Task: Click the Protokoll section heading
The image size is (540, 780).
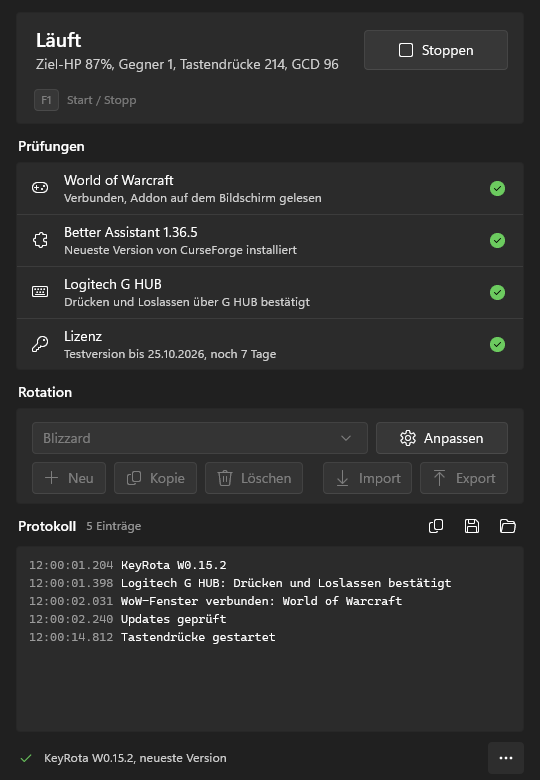Action: (47, 526)
